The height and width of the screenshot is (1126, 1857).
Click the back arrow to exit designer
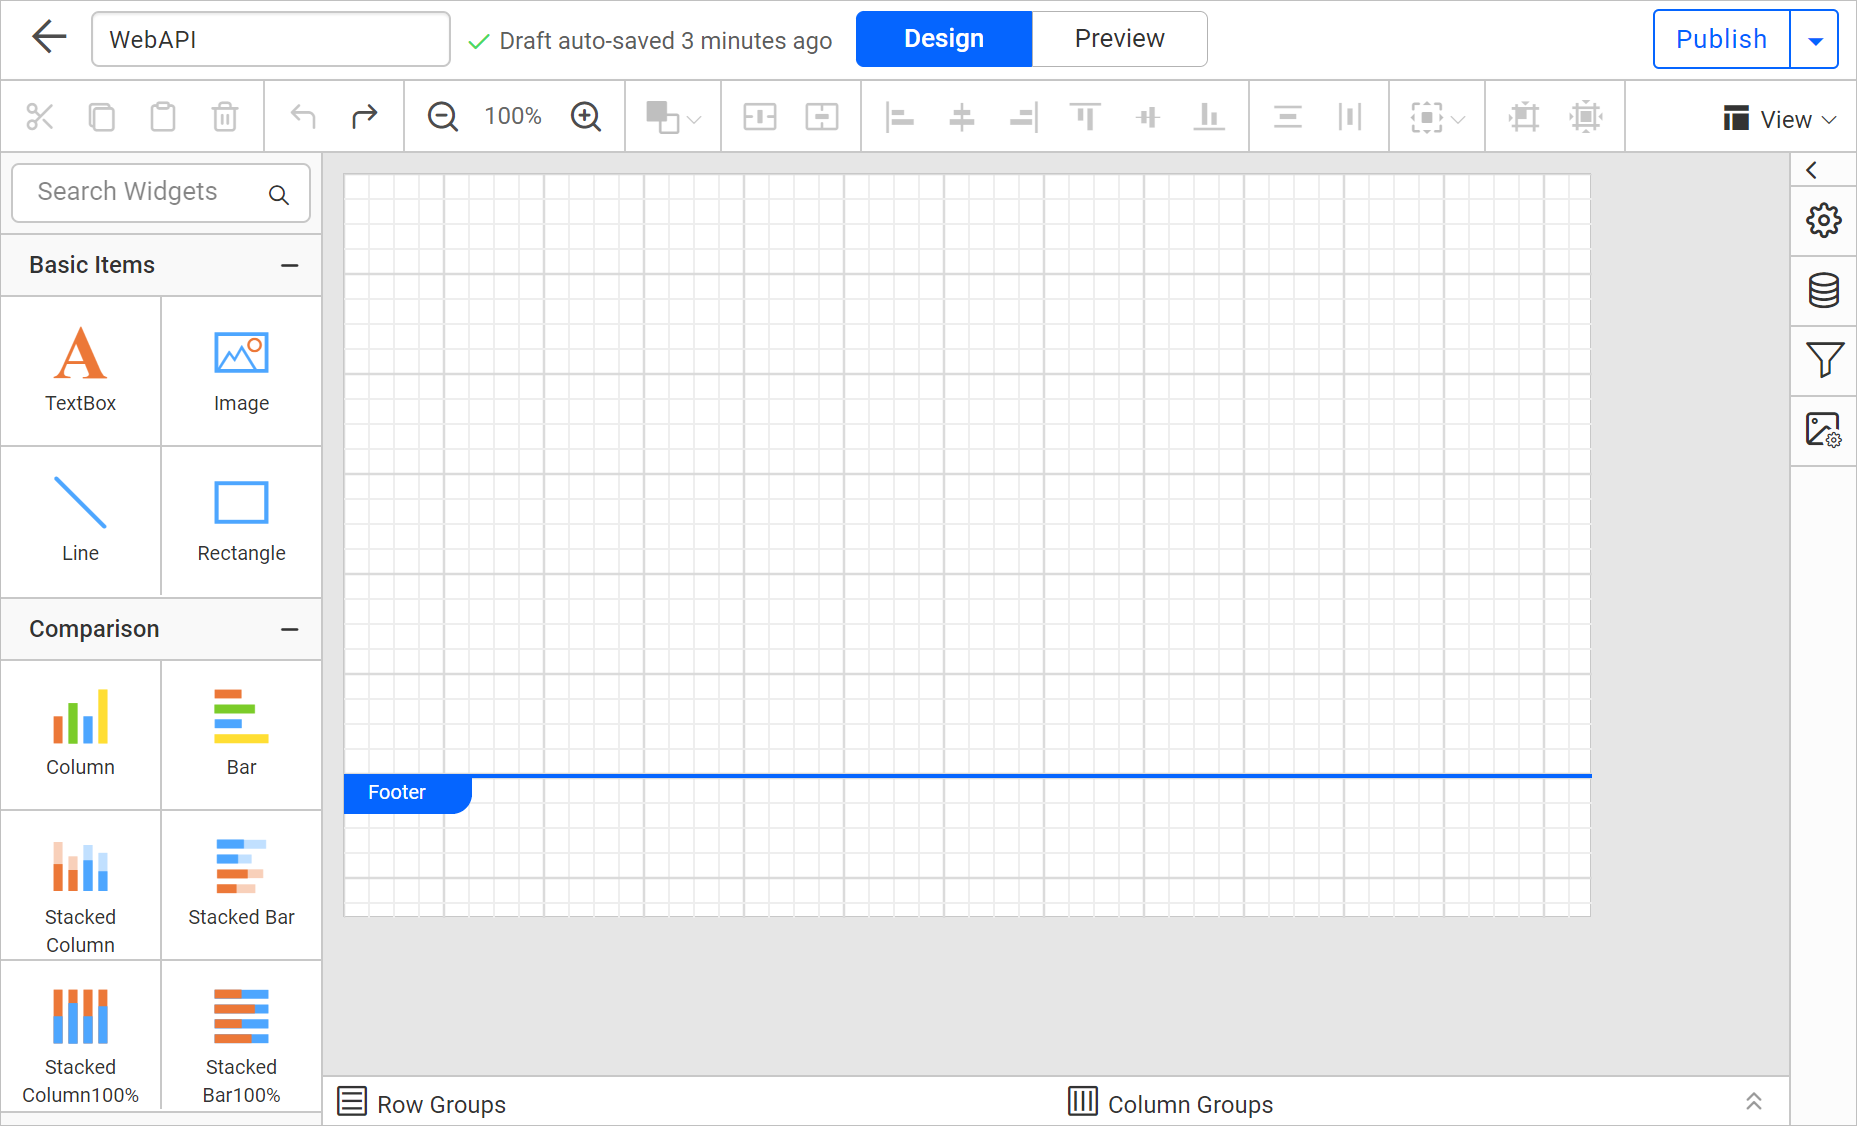[47, 36]
